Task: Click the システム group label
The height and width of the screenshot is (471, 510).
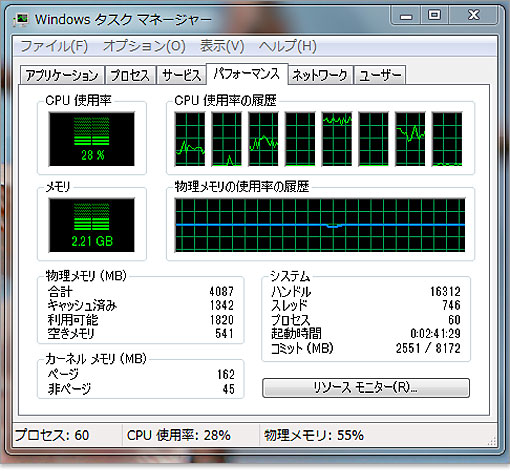Action: (290, 276)
